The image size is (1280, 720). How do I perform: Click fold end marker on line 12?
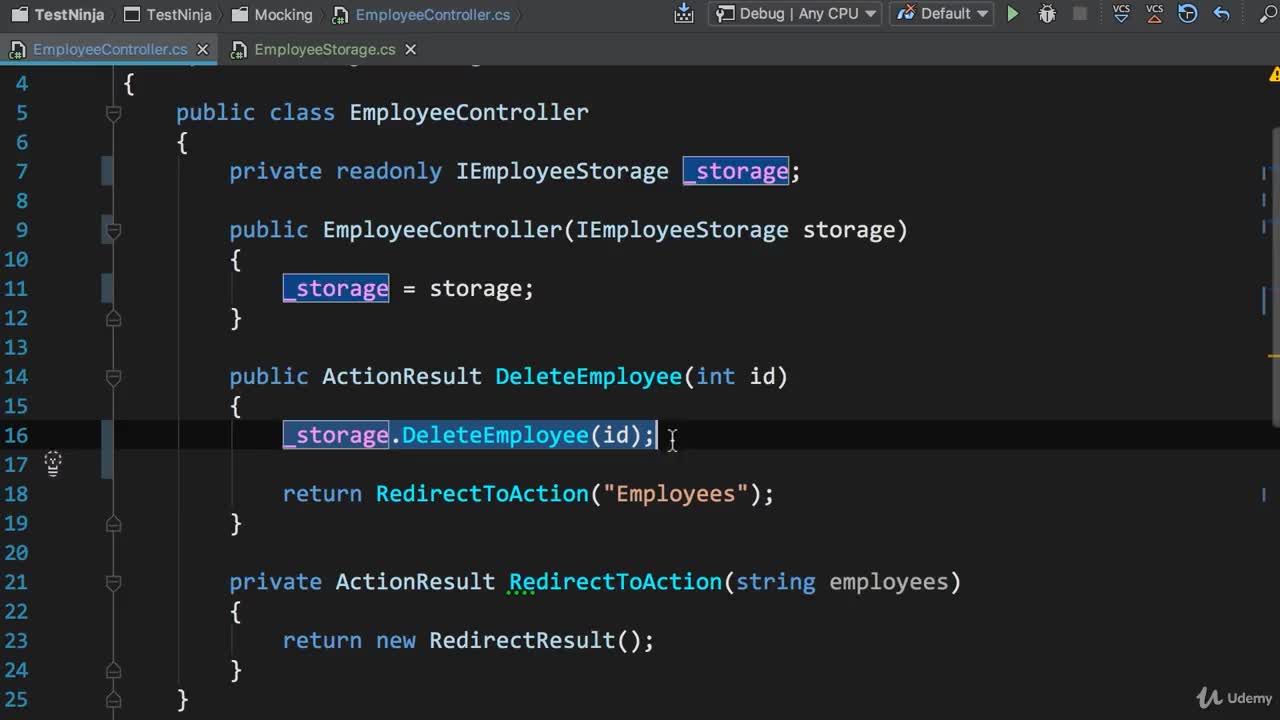pyautogui.click(x=114, y=318)
